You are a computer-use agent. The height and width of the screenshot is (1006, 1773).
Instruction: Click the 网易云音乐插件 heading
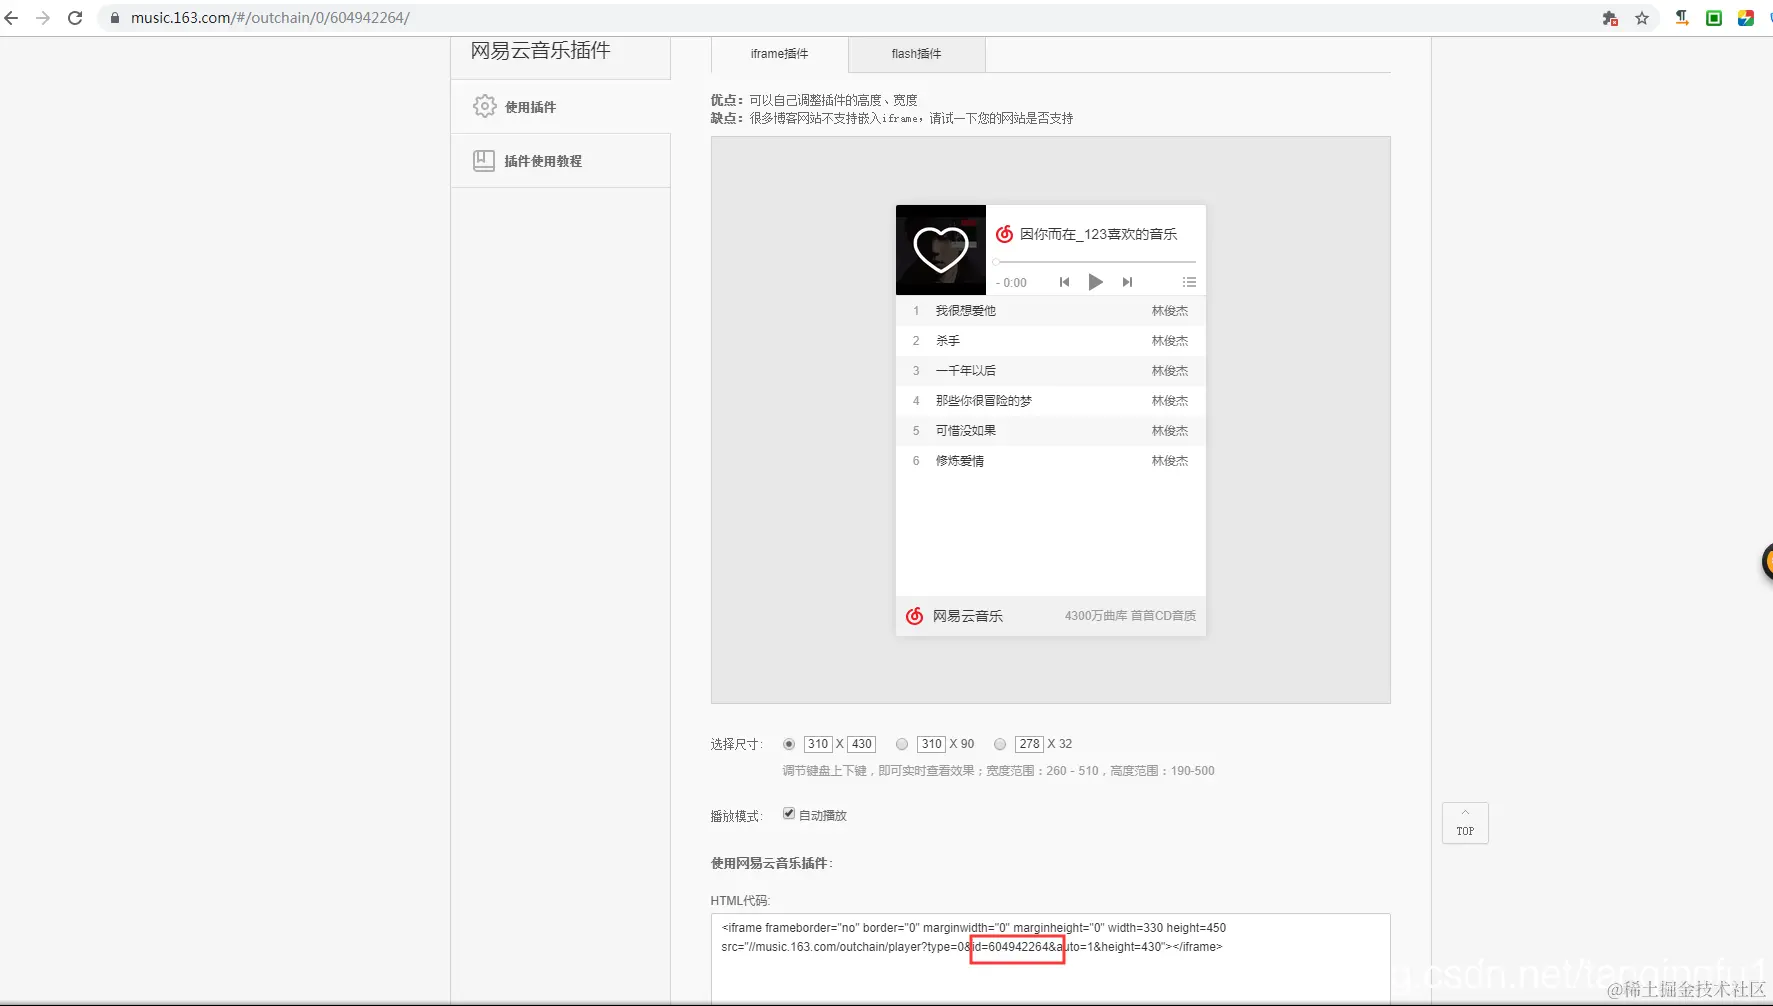click(540, 51)
